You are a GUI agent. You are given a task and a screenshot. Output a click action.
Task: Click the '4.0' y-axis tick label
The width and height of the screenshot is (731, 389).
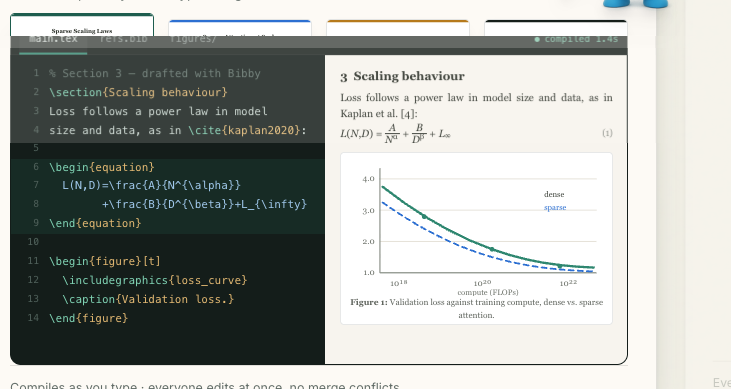tap(368, 179)
